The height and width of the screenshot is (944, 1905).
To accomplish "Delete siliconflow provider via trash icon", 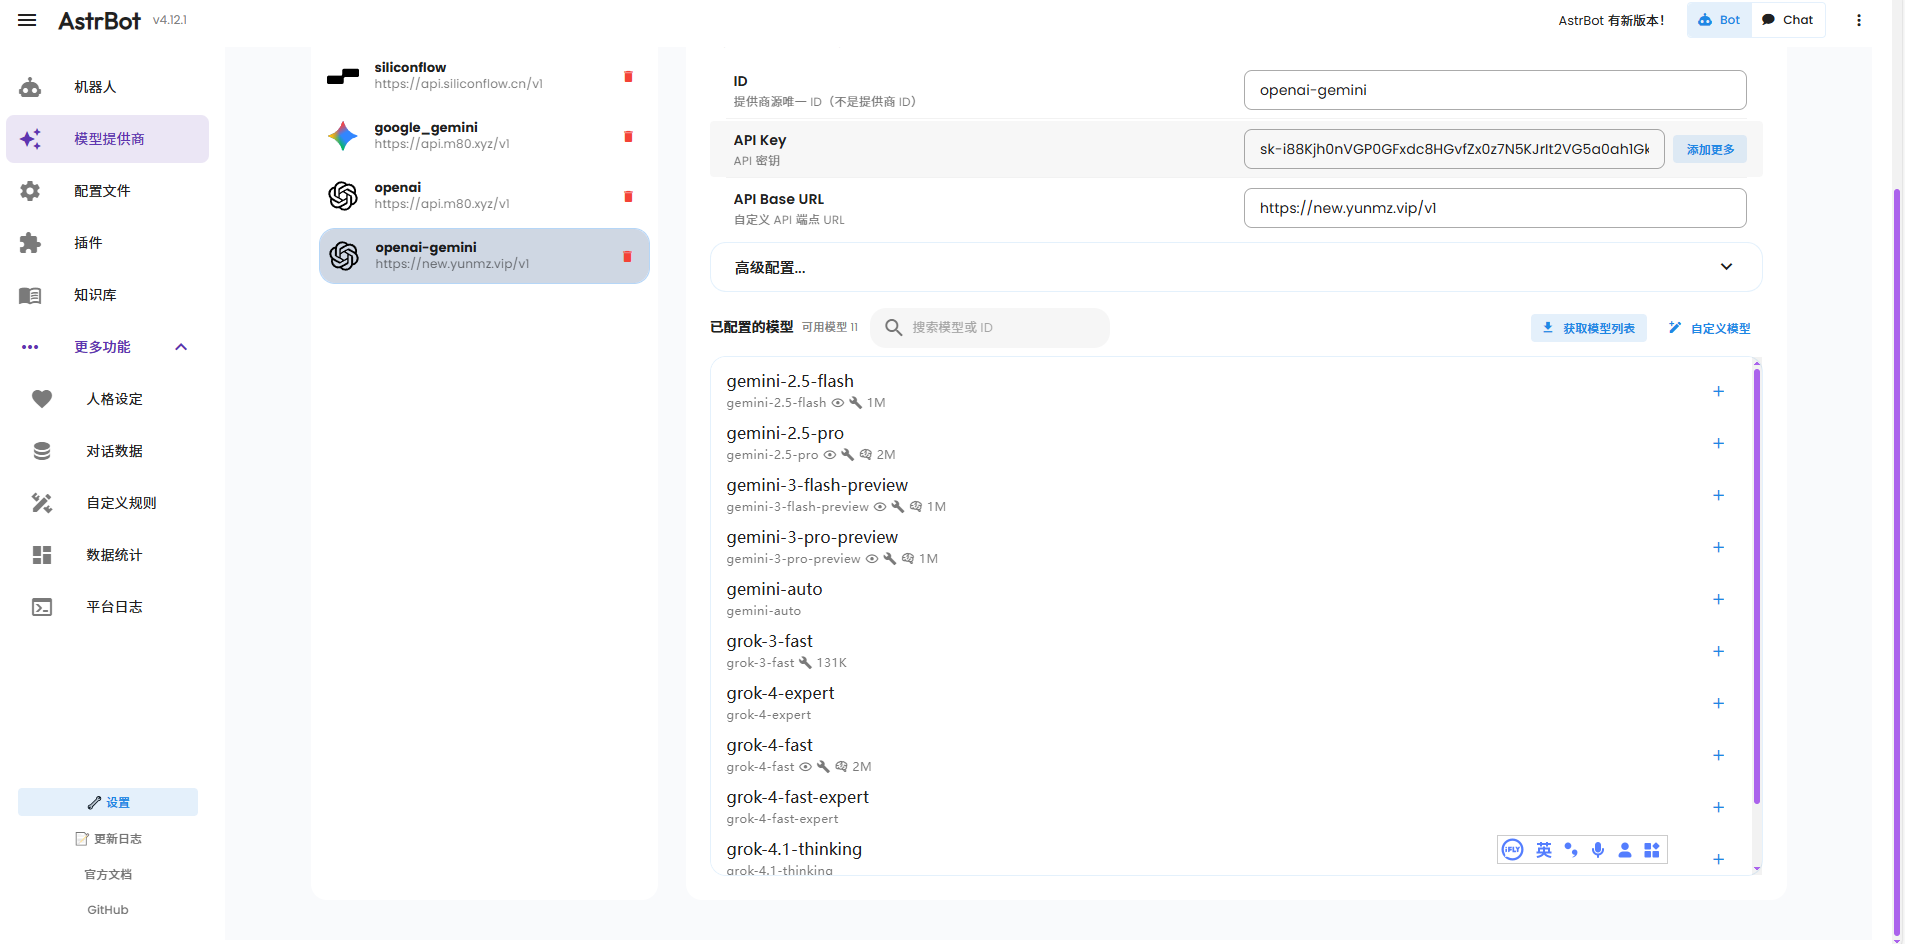I will 628,75.
